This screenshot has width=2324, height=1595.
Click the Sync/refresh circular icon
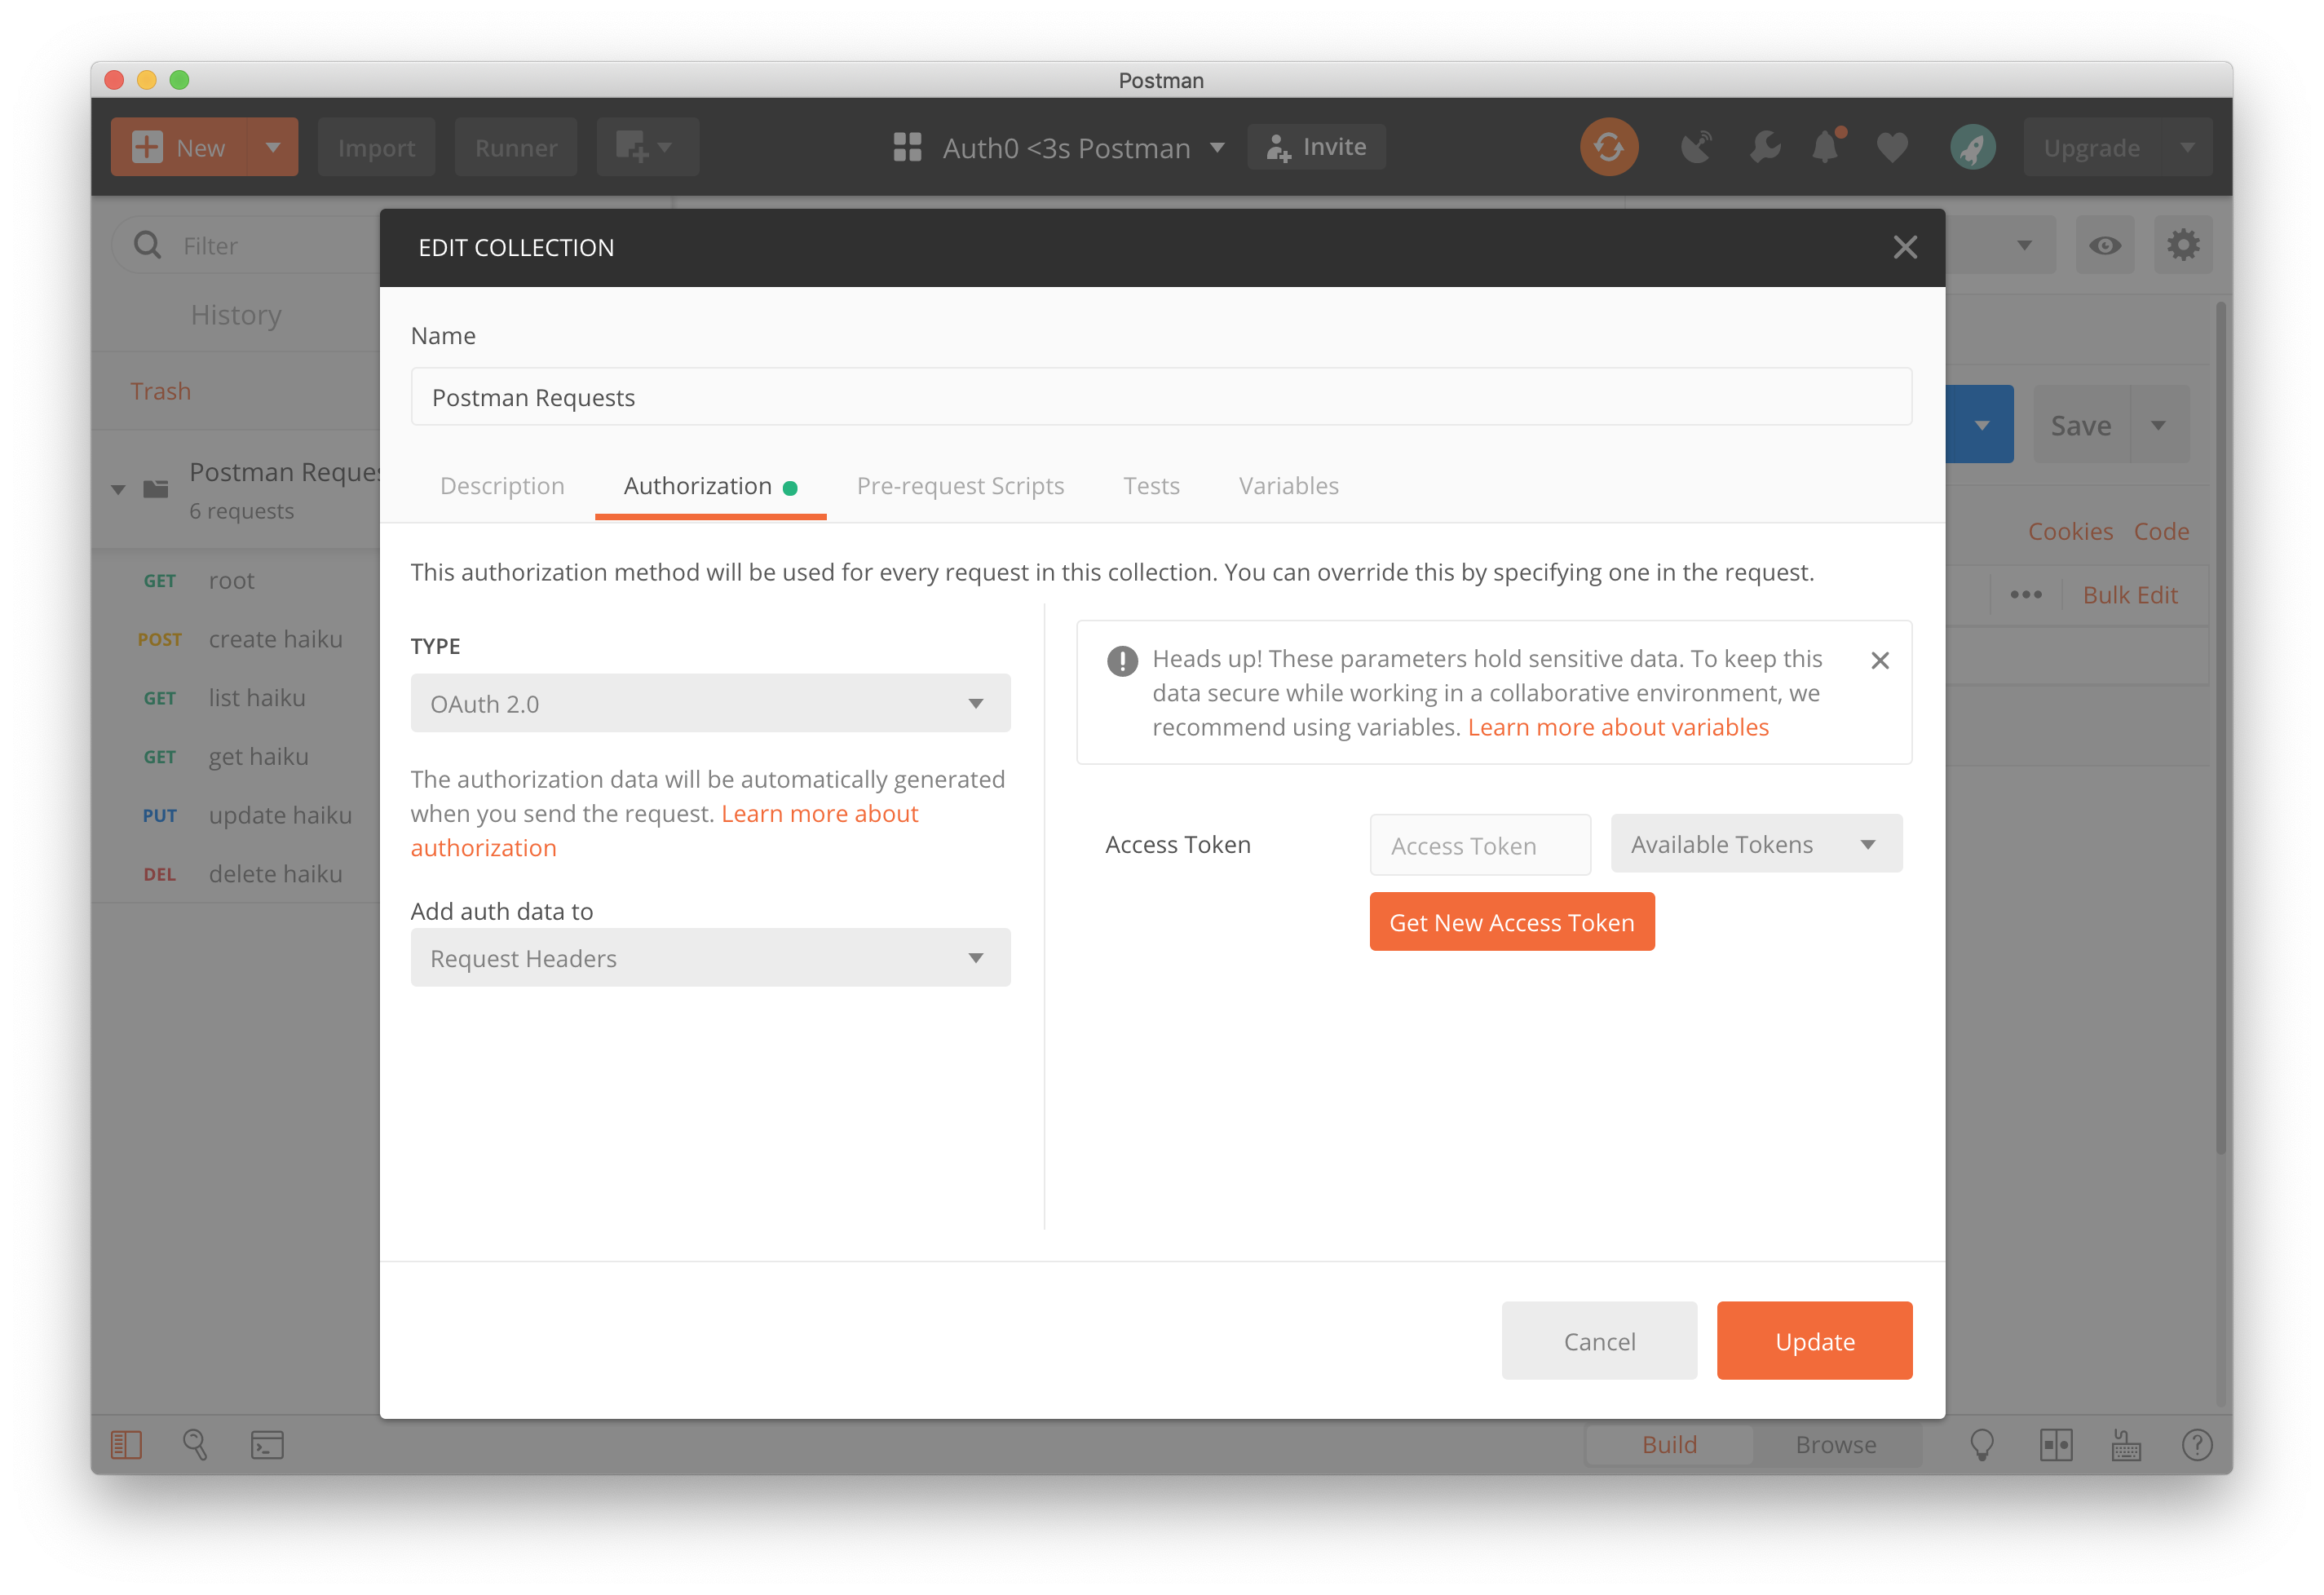point(1609,147)
